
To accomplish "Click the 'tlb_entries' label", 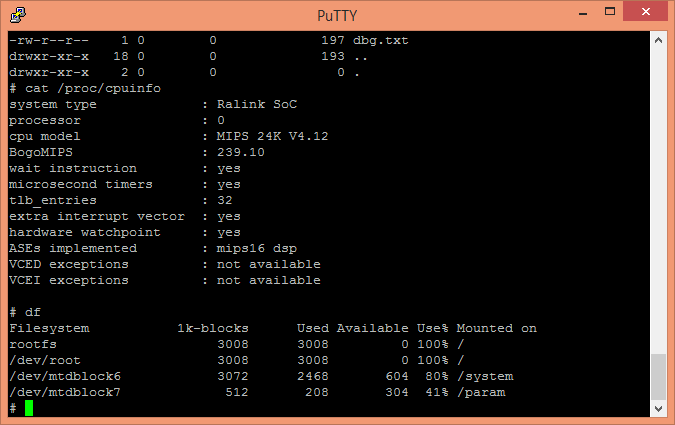I will [53, 201].
